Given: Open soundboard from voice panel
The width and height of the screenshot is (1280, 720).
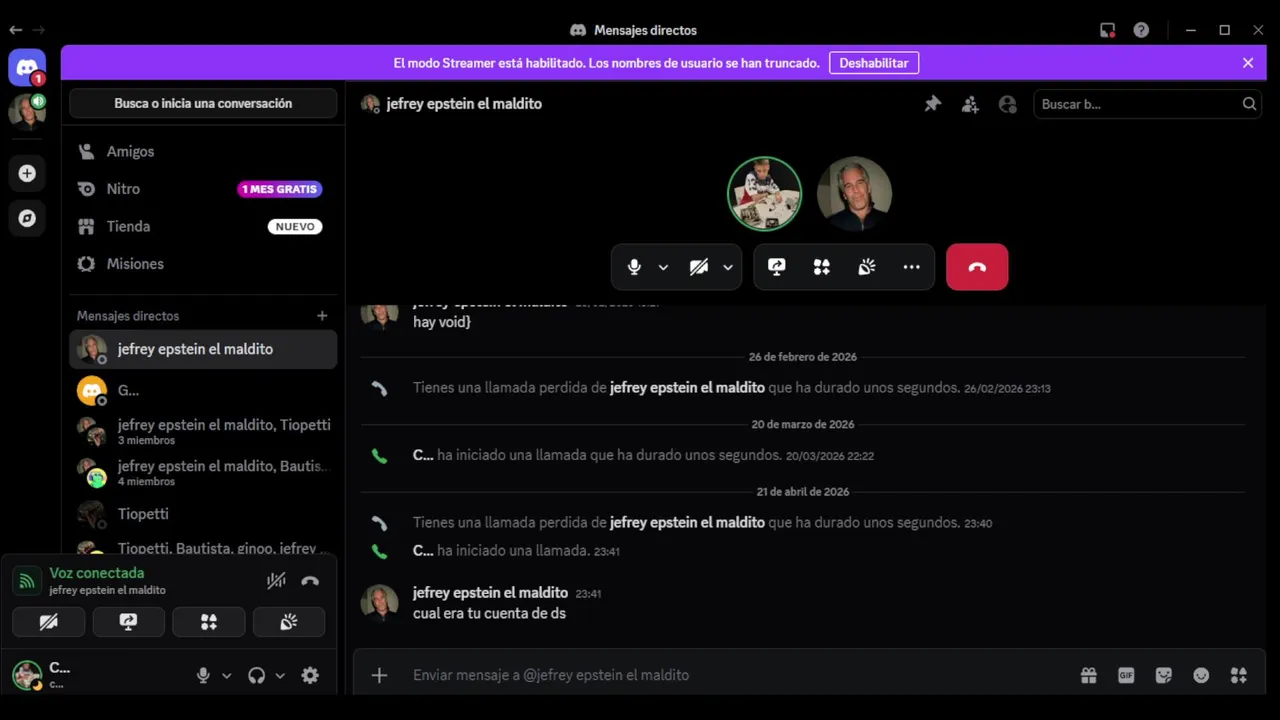Looking at the screenshot, I should tap(289, 622).
